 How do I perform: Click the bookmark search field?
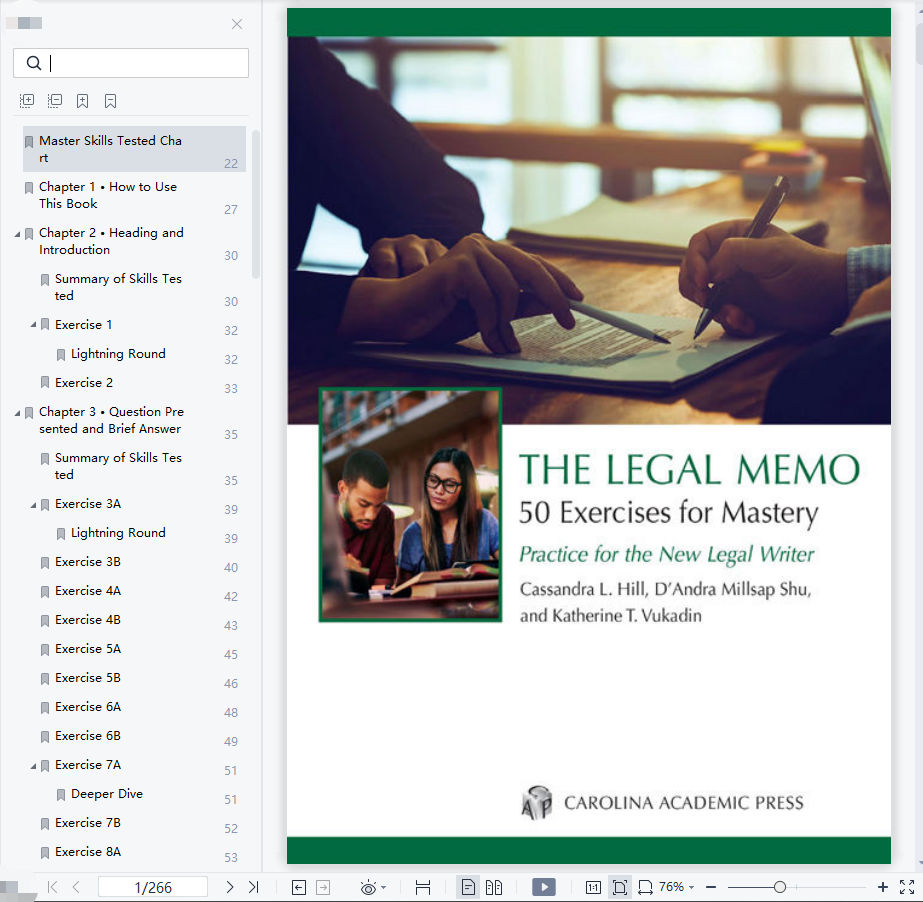tap(131, 63)
